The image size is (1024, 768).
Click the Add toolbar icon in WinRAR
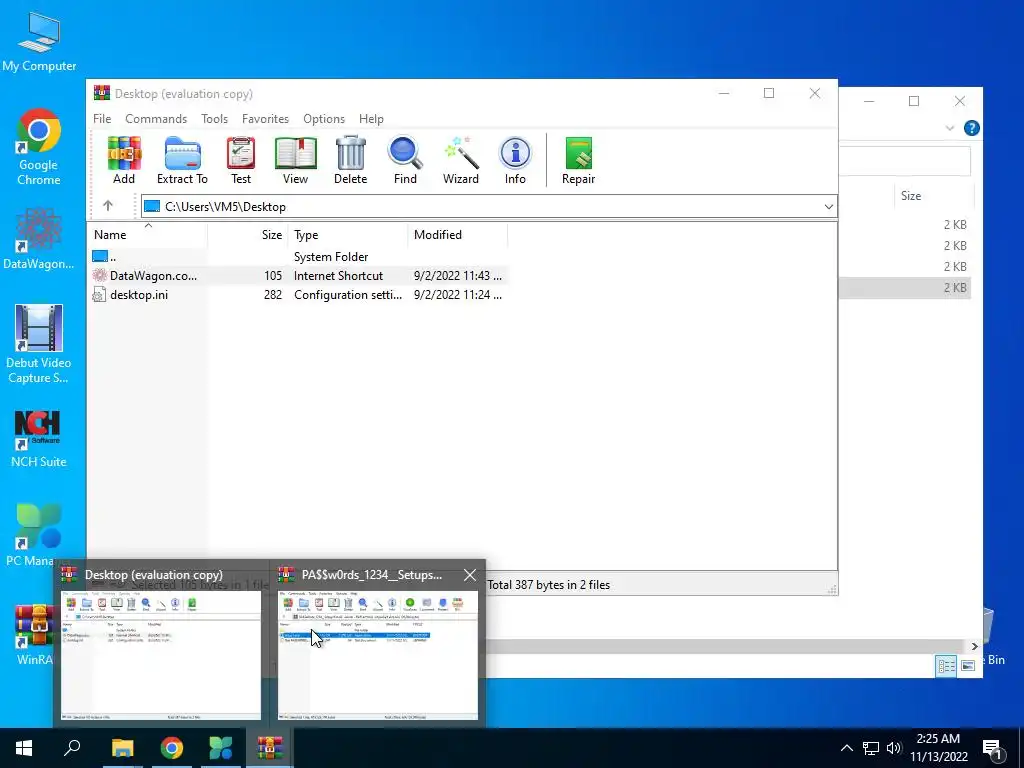[x=124, y=161]
